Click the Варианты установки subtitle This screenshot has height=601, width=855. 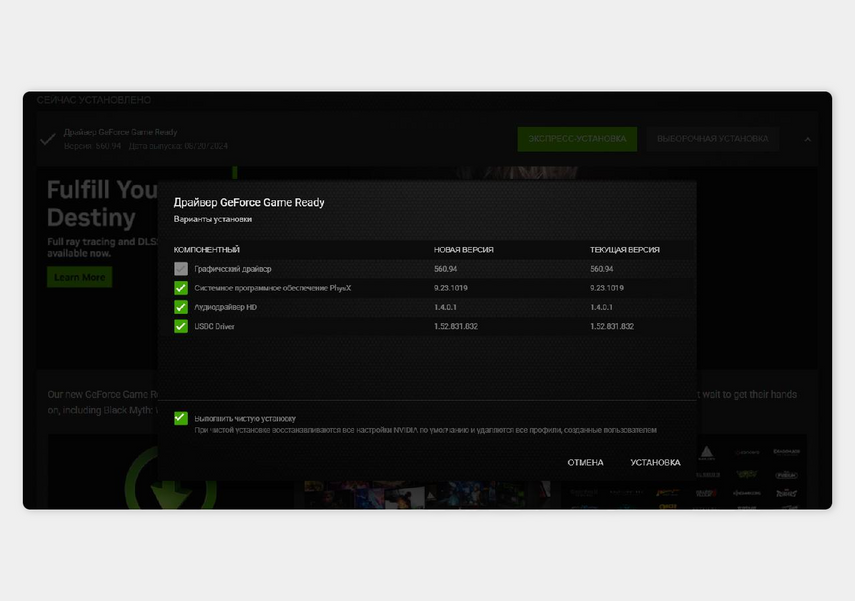(x=213, y=219)
